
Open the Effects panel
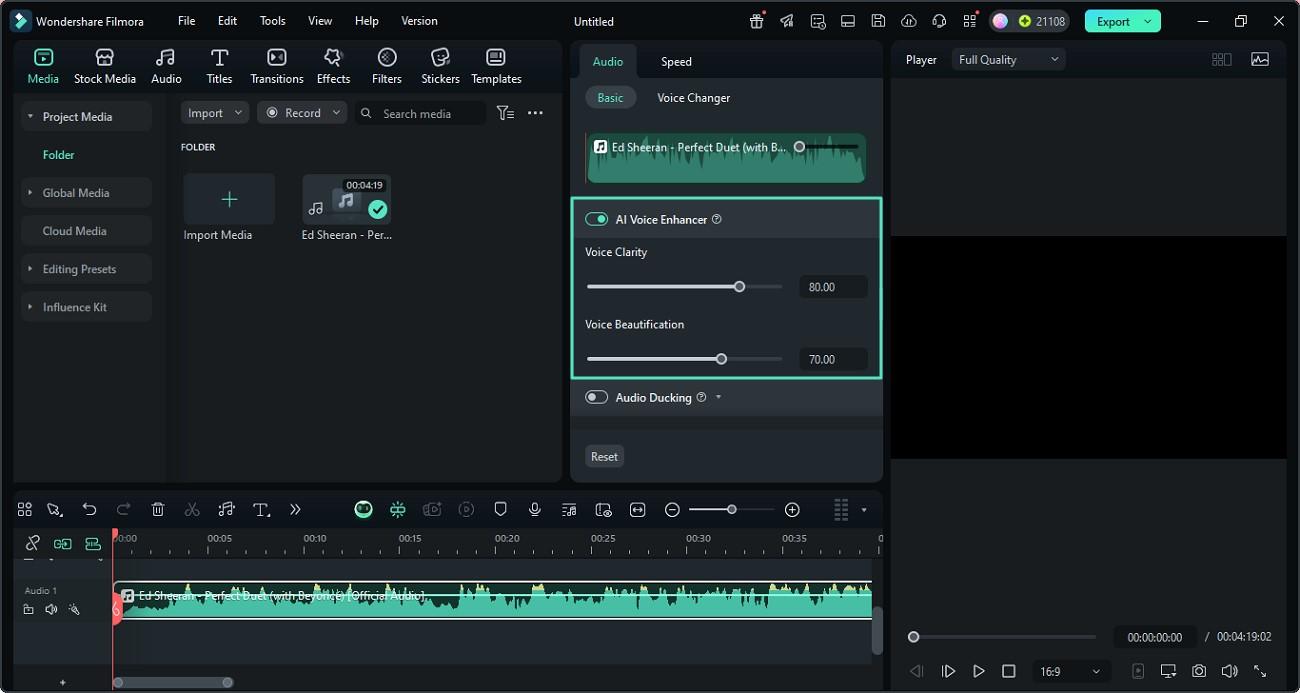333,66
